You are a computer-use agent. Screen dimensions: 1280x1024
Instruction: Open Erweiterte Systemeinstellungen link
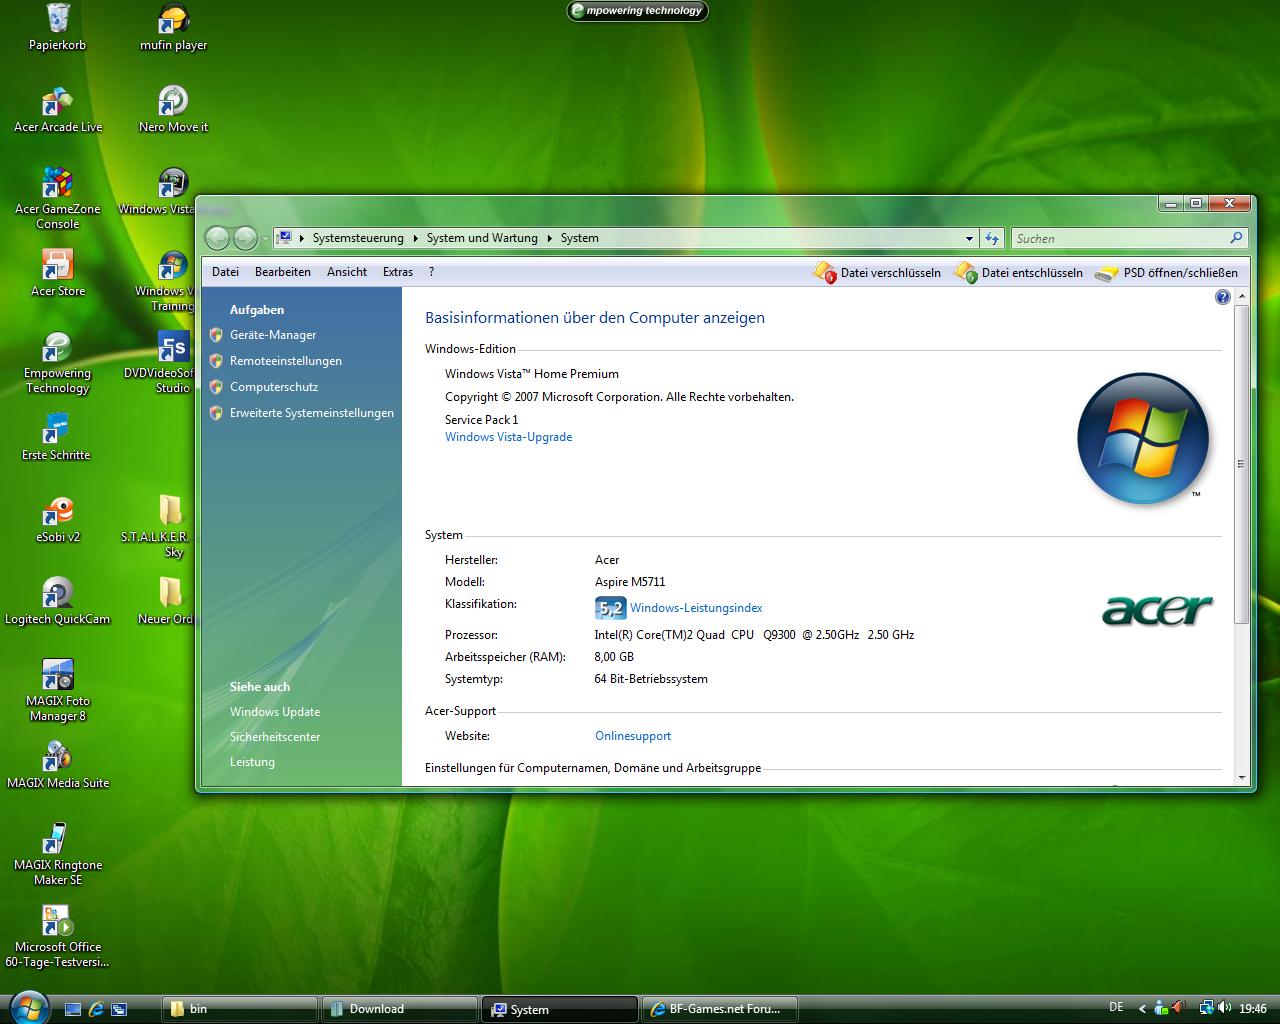click(312, 413)
